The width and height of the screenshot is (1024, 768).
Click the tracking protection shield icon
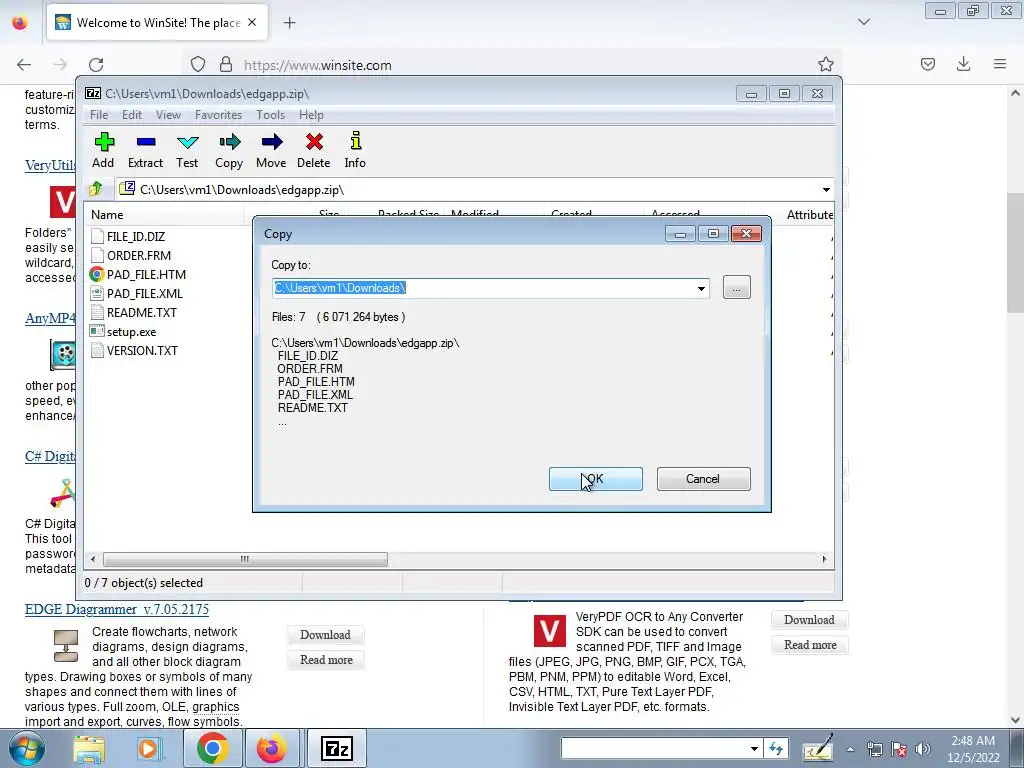198,65
